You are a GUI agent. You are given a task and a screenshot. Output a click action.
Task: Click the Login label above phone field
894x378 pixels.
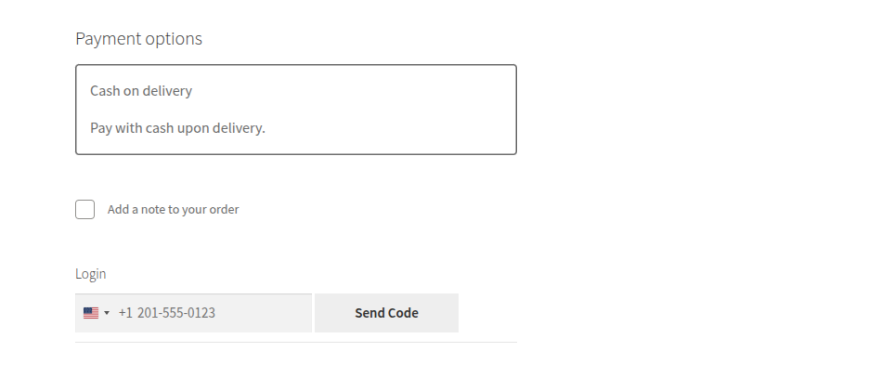[91, 274]
